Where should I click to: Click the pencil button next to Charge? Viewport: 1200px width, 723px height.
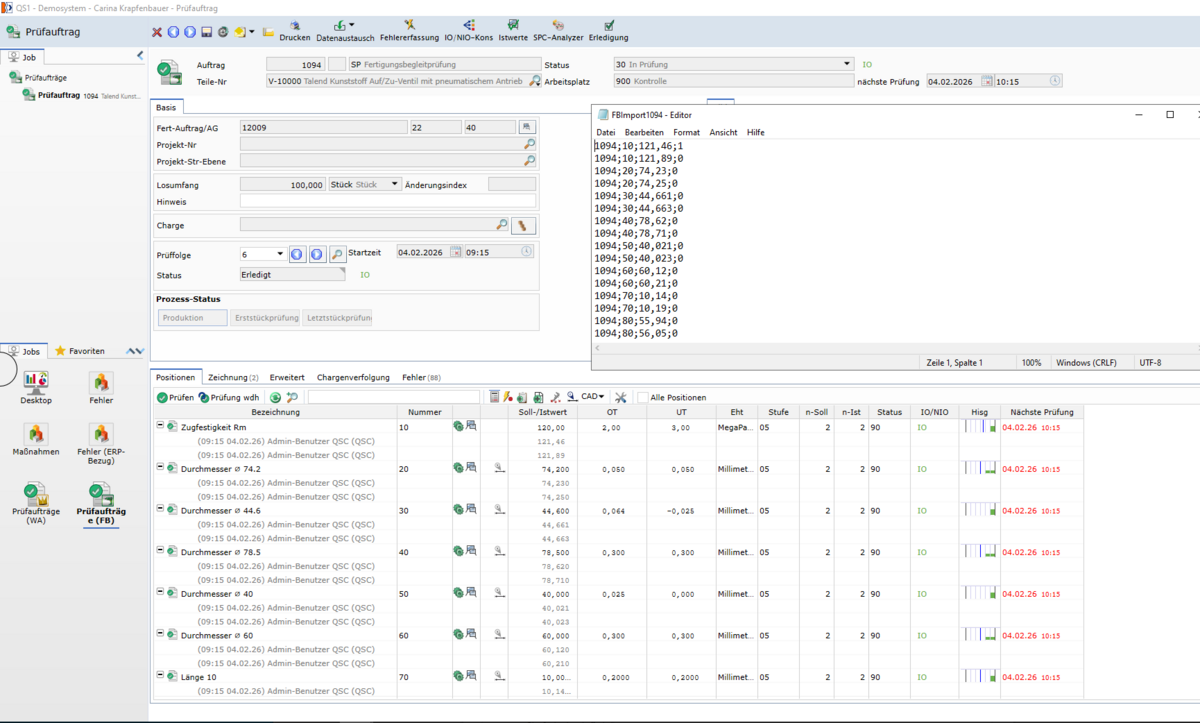[523, 226]
